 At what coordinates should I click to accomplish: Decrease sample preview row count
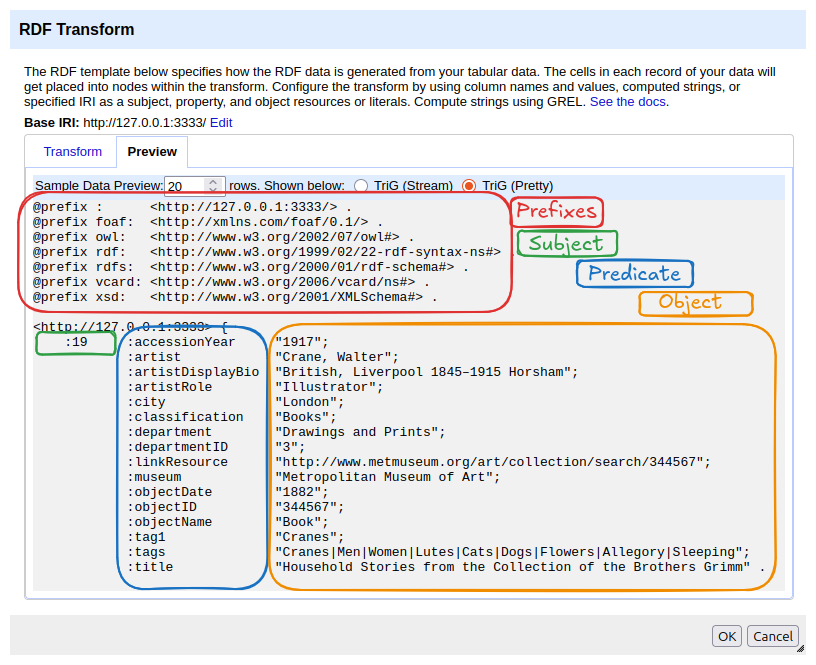(x=213, y=190)
